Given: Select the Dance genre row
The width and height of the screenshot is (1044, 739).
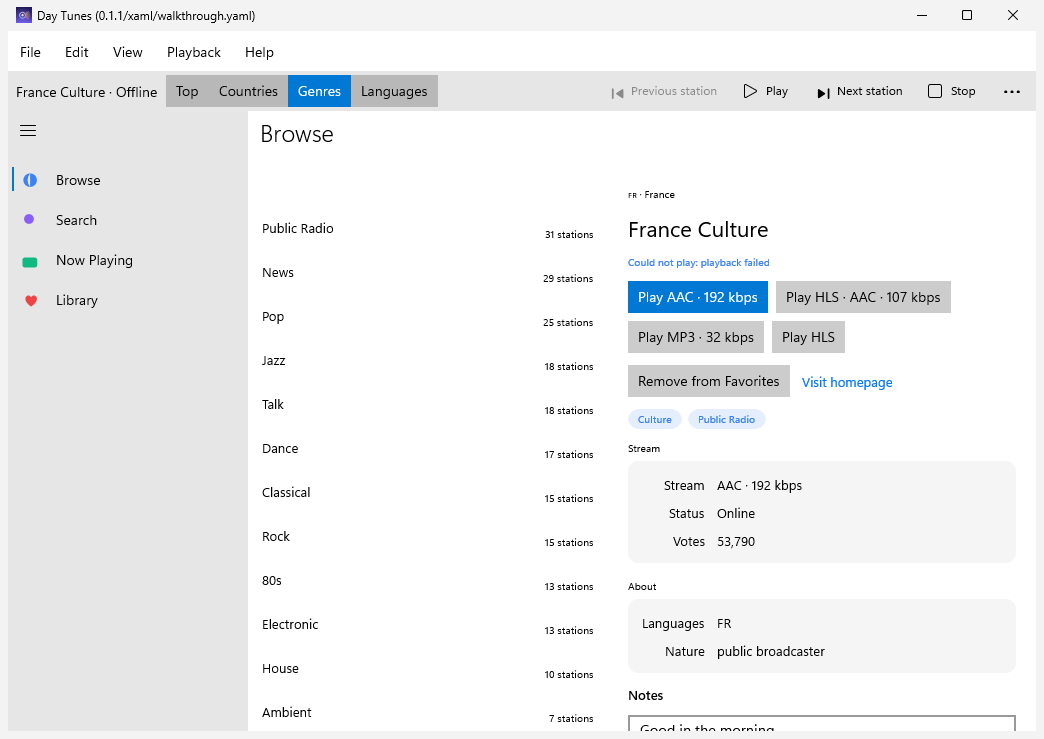Looking at the screenshot, I should coord(427,449).
